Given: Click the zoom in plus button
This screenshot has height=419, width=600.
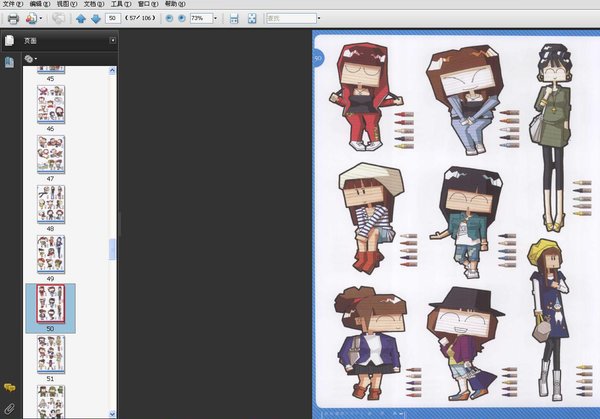Looking at the screenshot, I should pos(180,18).
